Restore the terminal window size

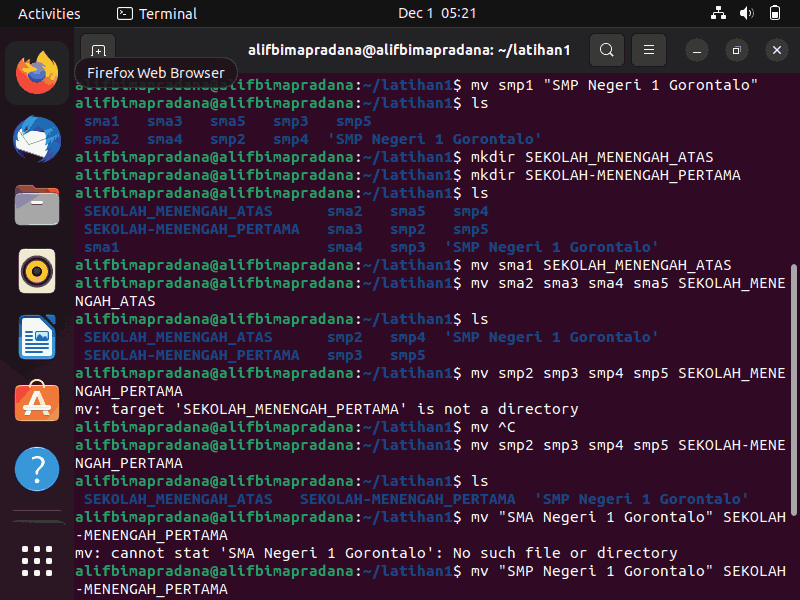[736, 51]
